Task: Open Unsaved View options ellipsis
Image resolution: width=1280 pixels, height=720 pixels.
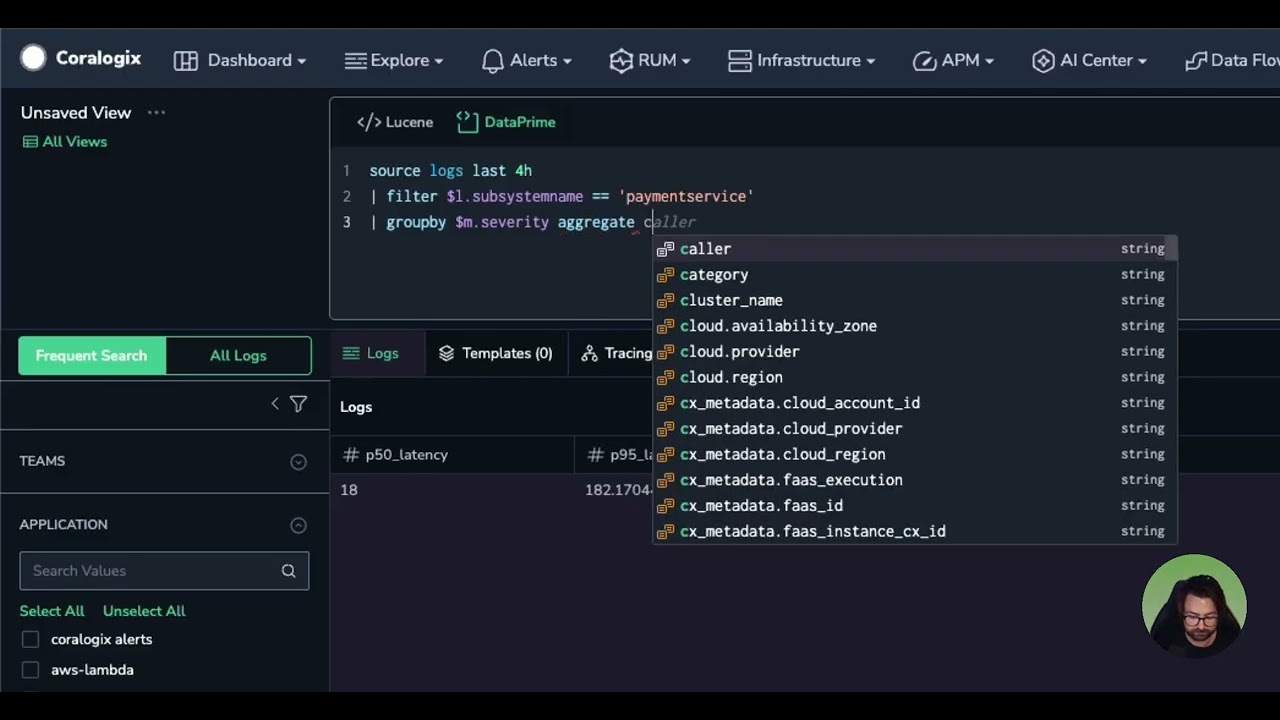Action: [x=156, y=112]
